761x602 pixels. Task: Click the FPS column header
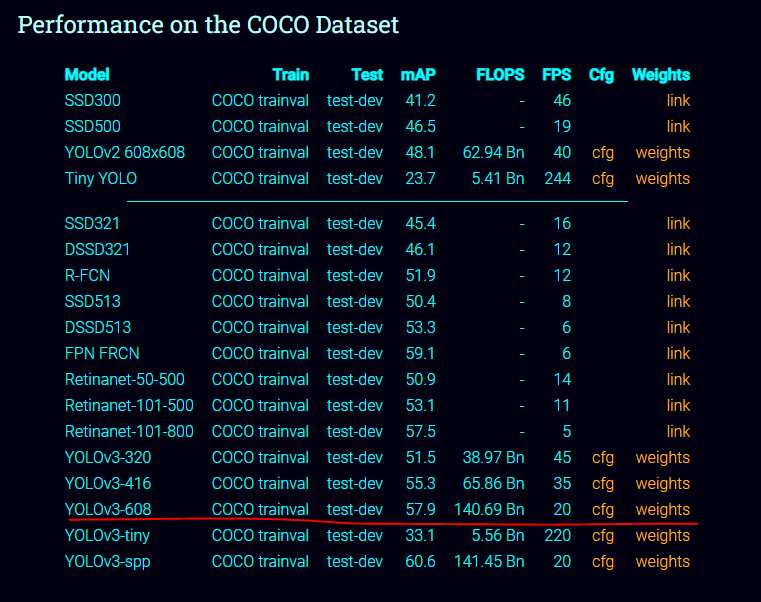click(557, 75)
